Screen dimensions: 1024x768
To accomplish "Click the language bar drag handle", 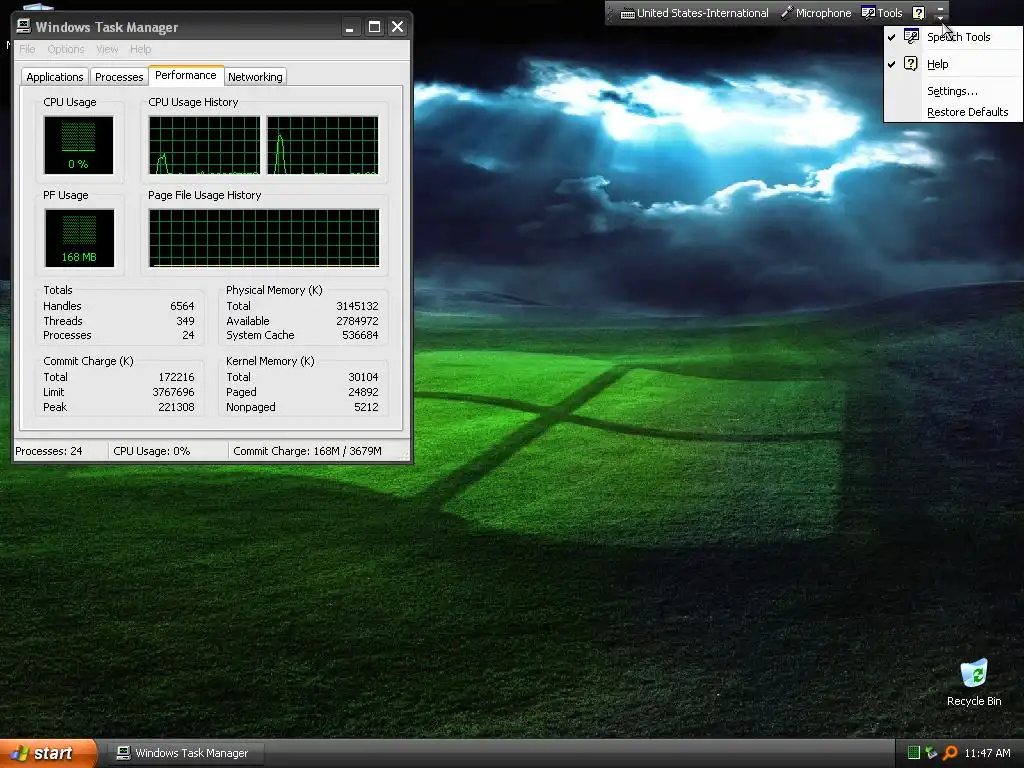I will point(611,13).
